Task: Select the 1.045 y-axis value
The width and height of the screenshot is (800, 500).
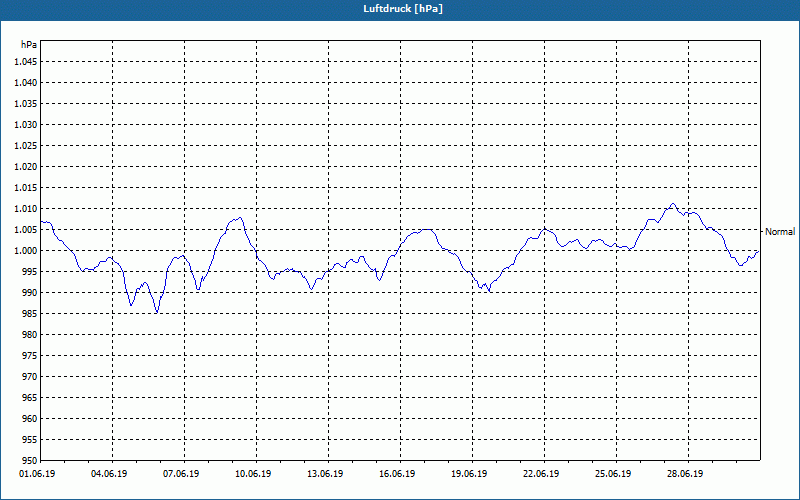Action: click(26, 62)
